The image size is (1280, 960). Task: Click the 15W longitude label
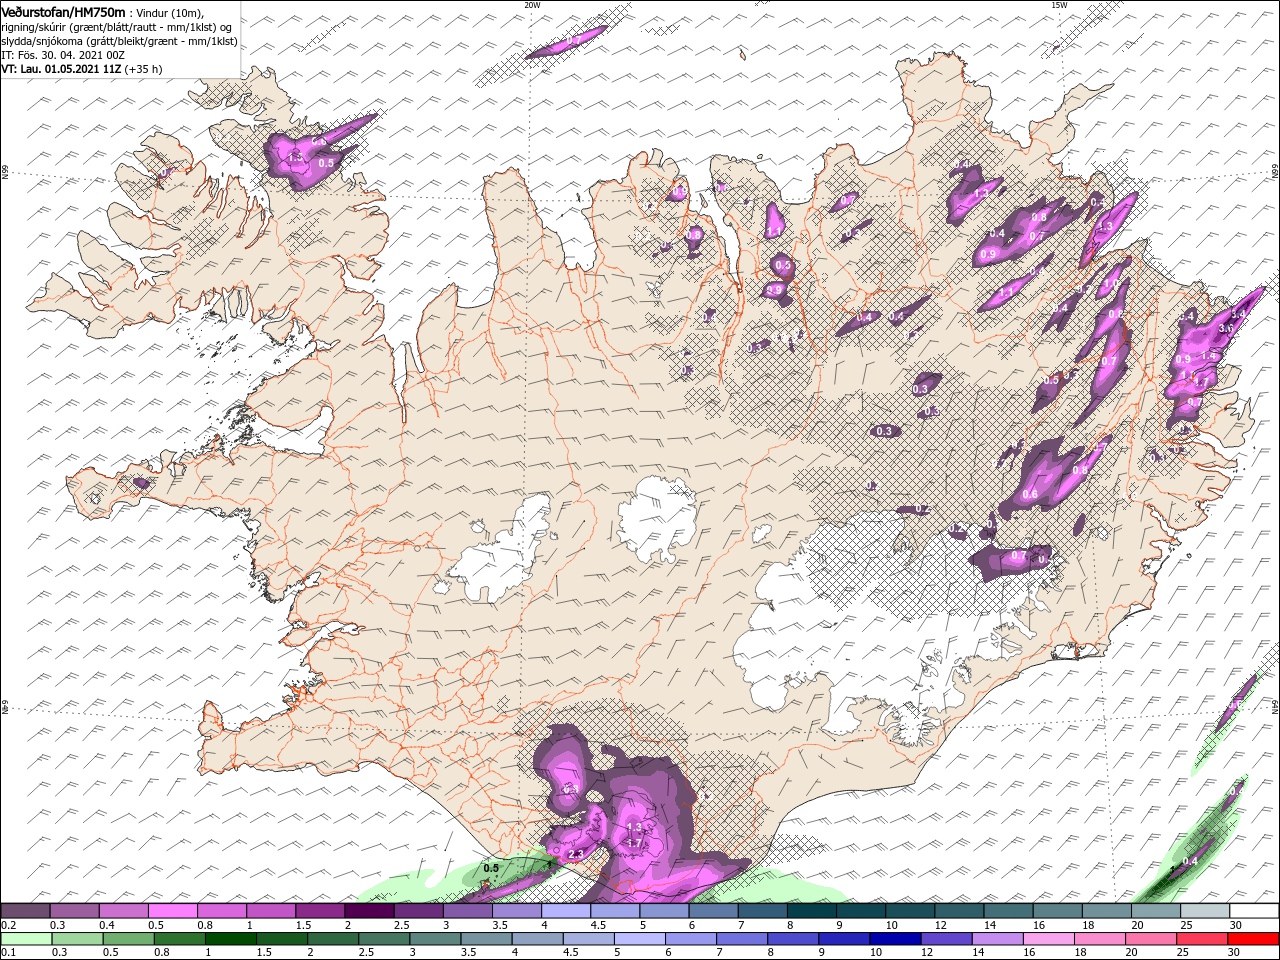(x=1058, y=4)
